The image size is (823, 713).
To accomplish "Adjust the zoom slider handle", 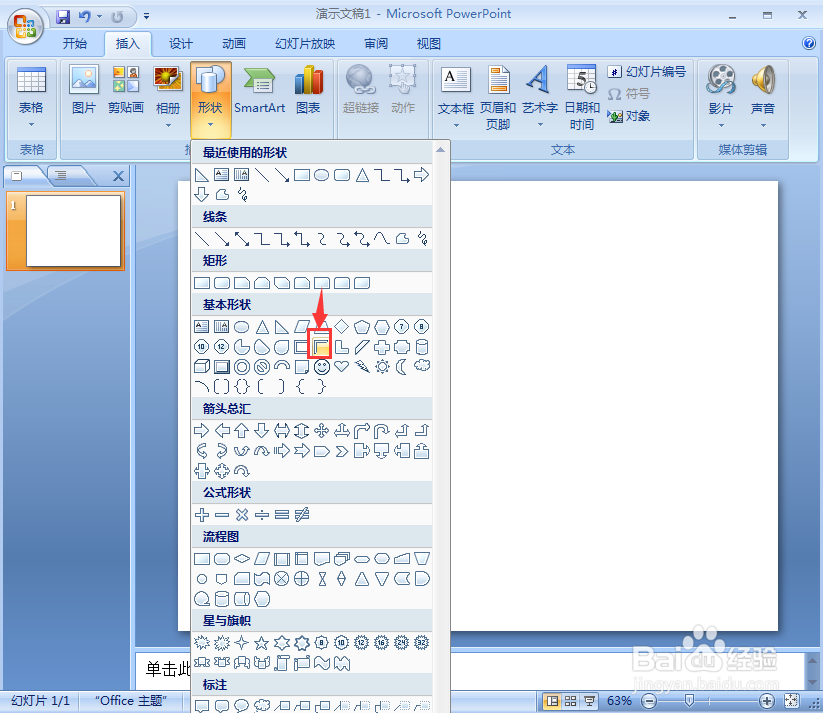I will coord(690,700).
